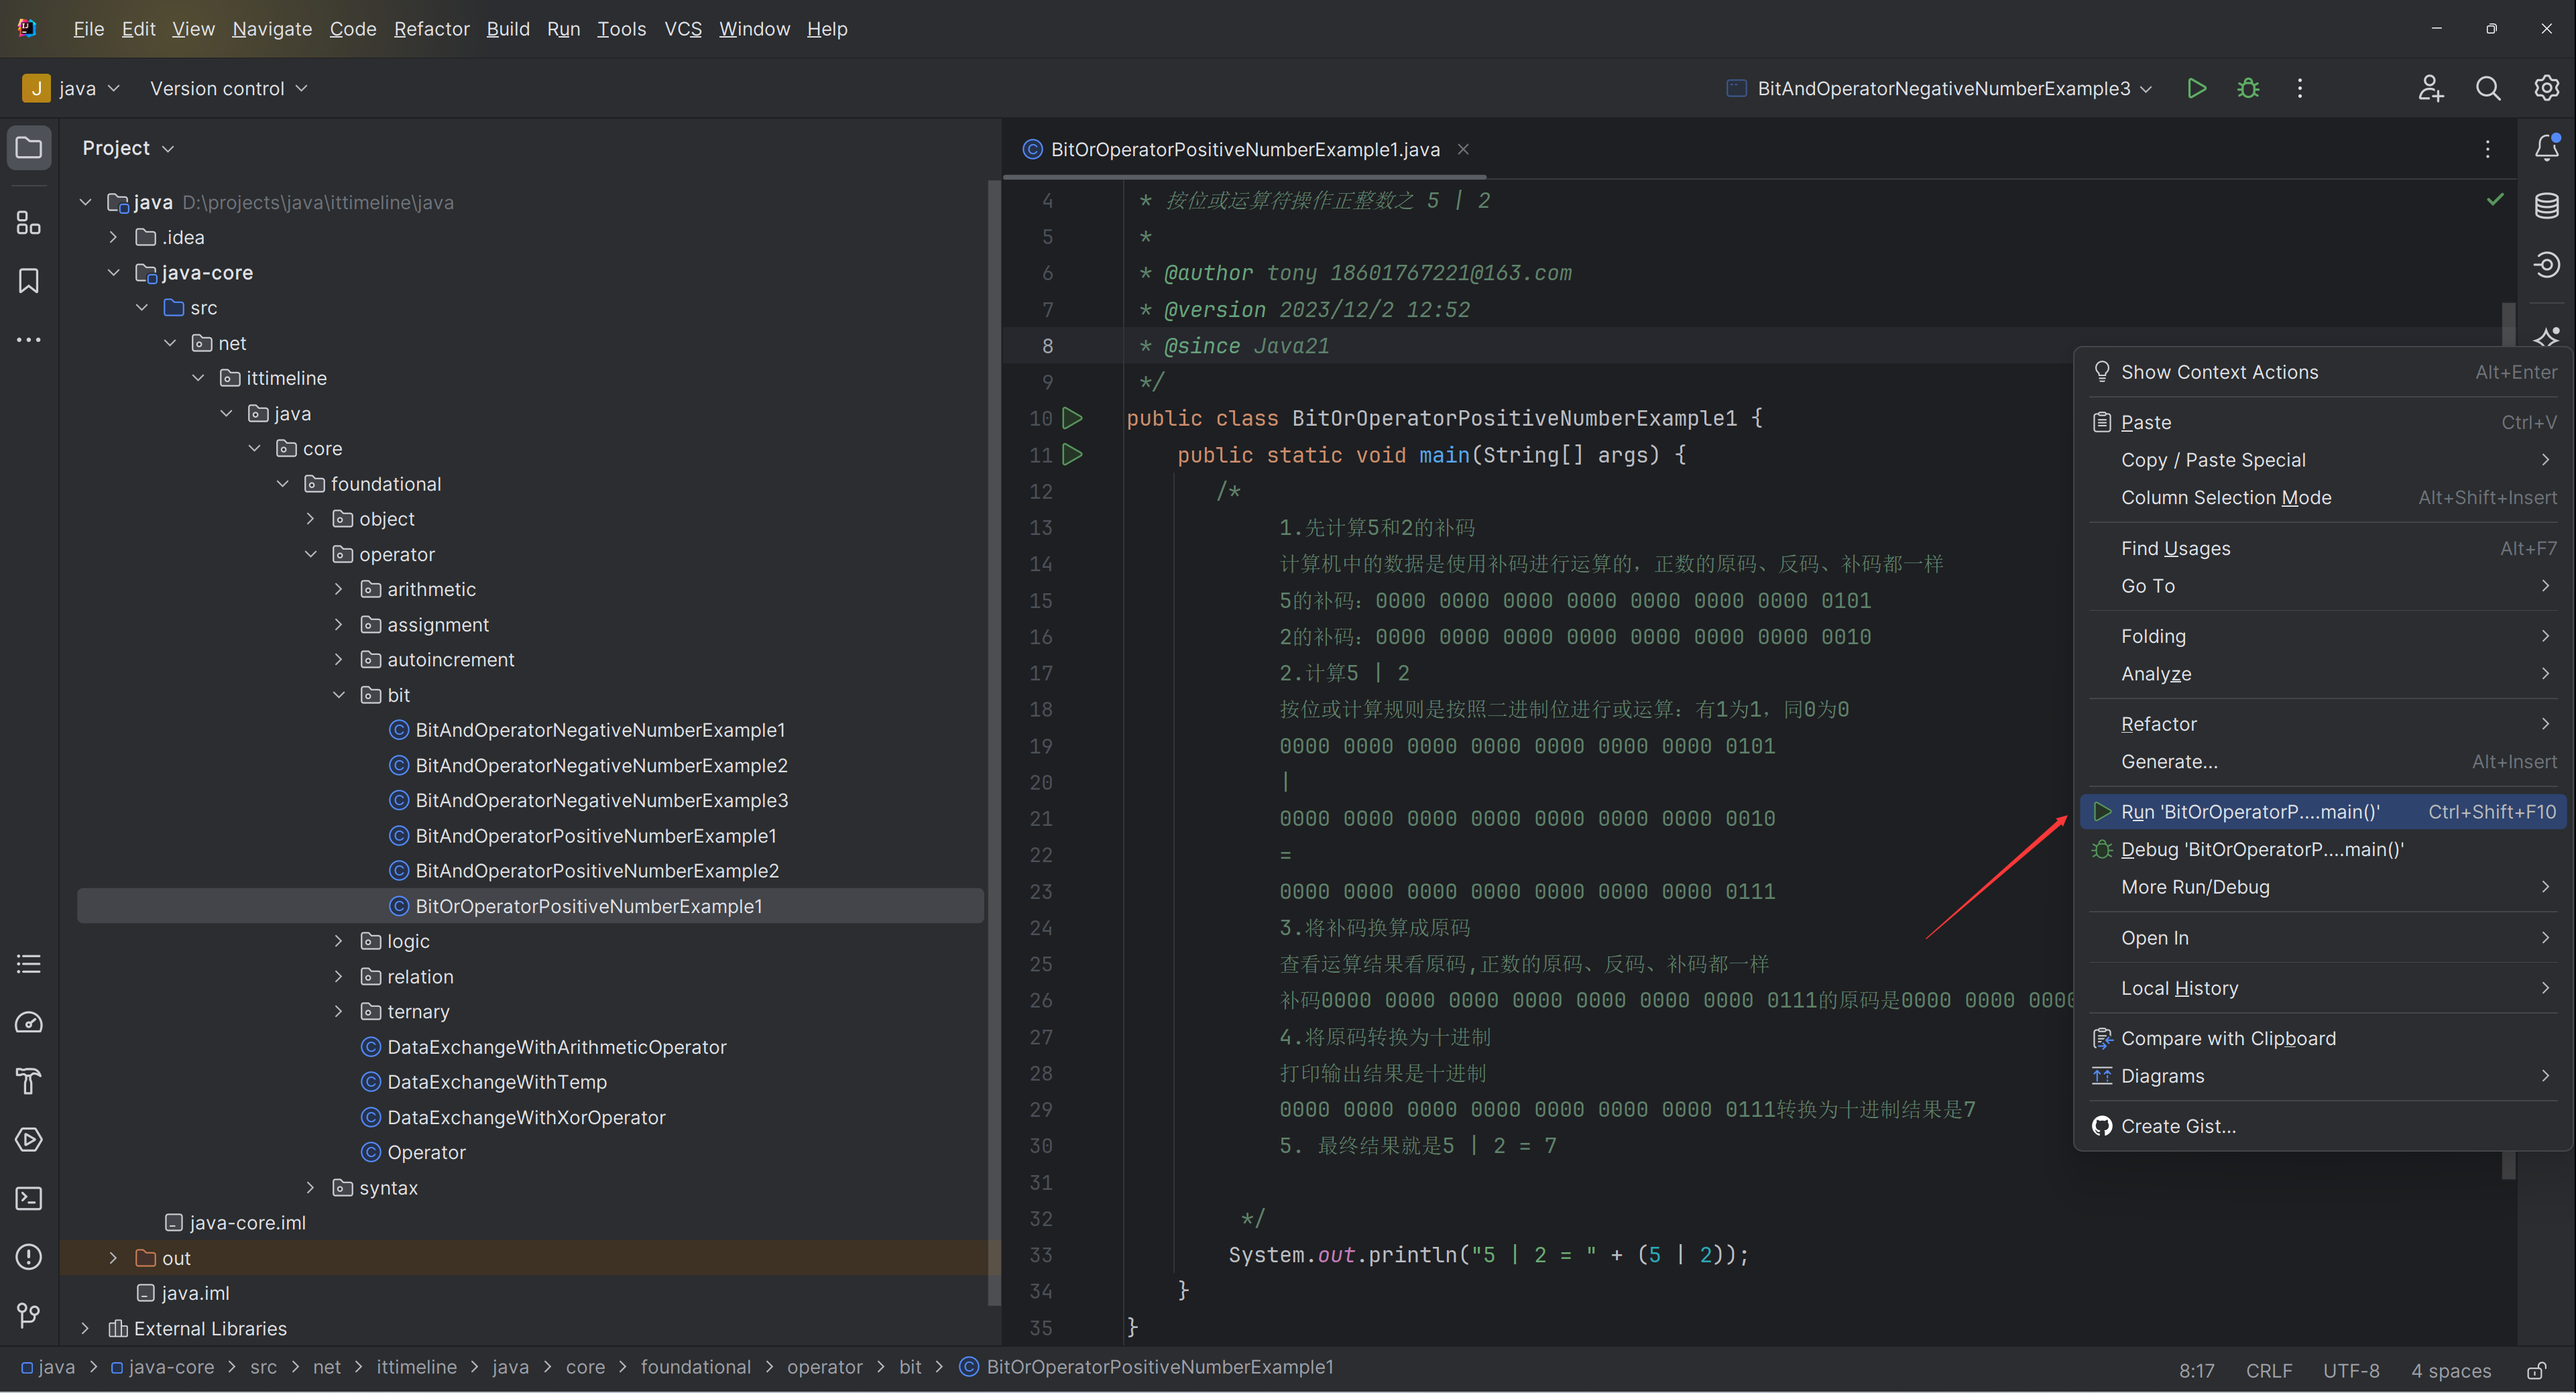Screen dimensions: 2576x1393
Task: Expand the arithmetic package
Action: click(x=338, y=589)
